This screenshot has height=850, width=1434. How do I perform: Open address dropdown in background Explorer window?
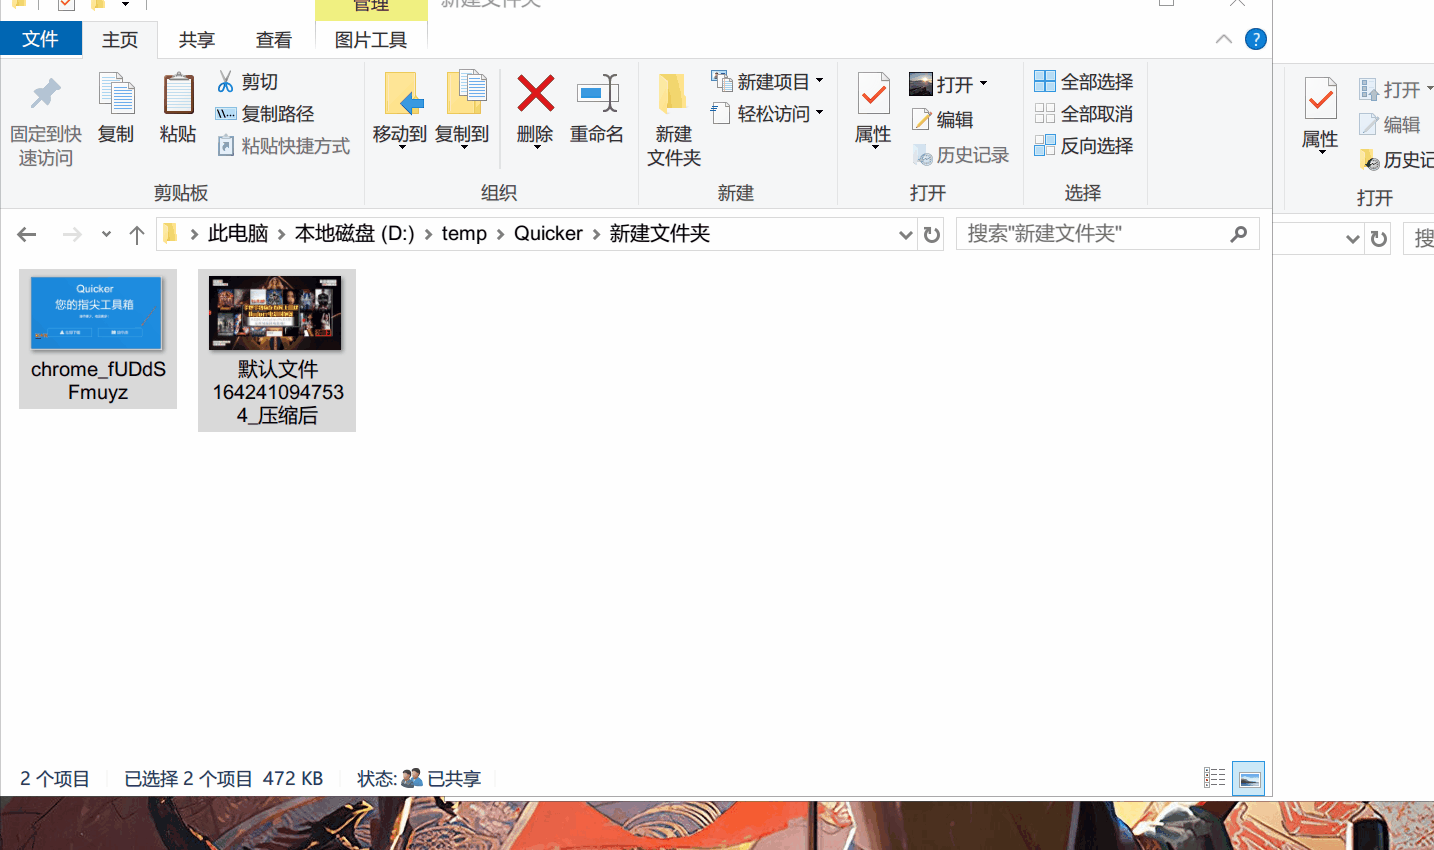(x=1353, y=239)
